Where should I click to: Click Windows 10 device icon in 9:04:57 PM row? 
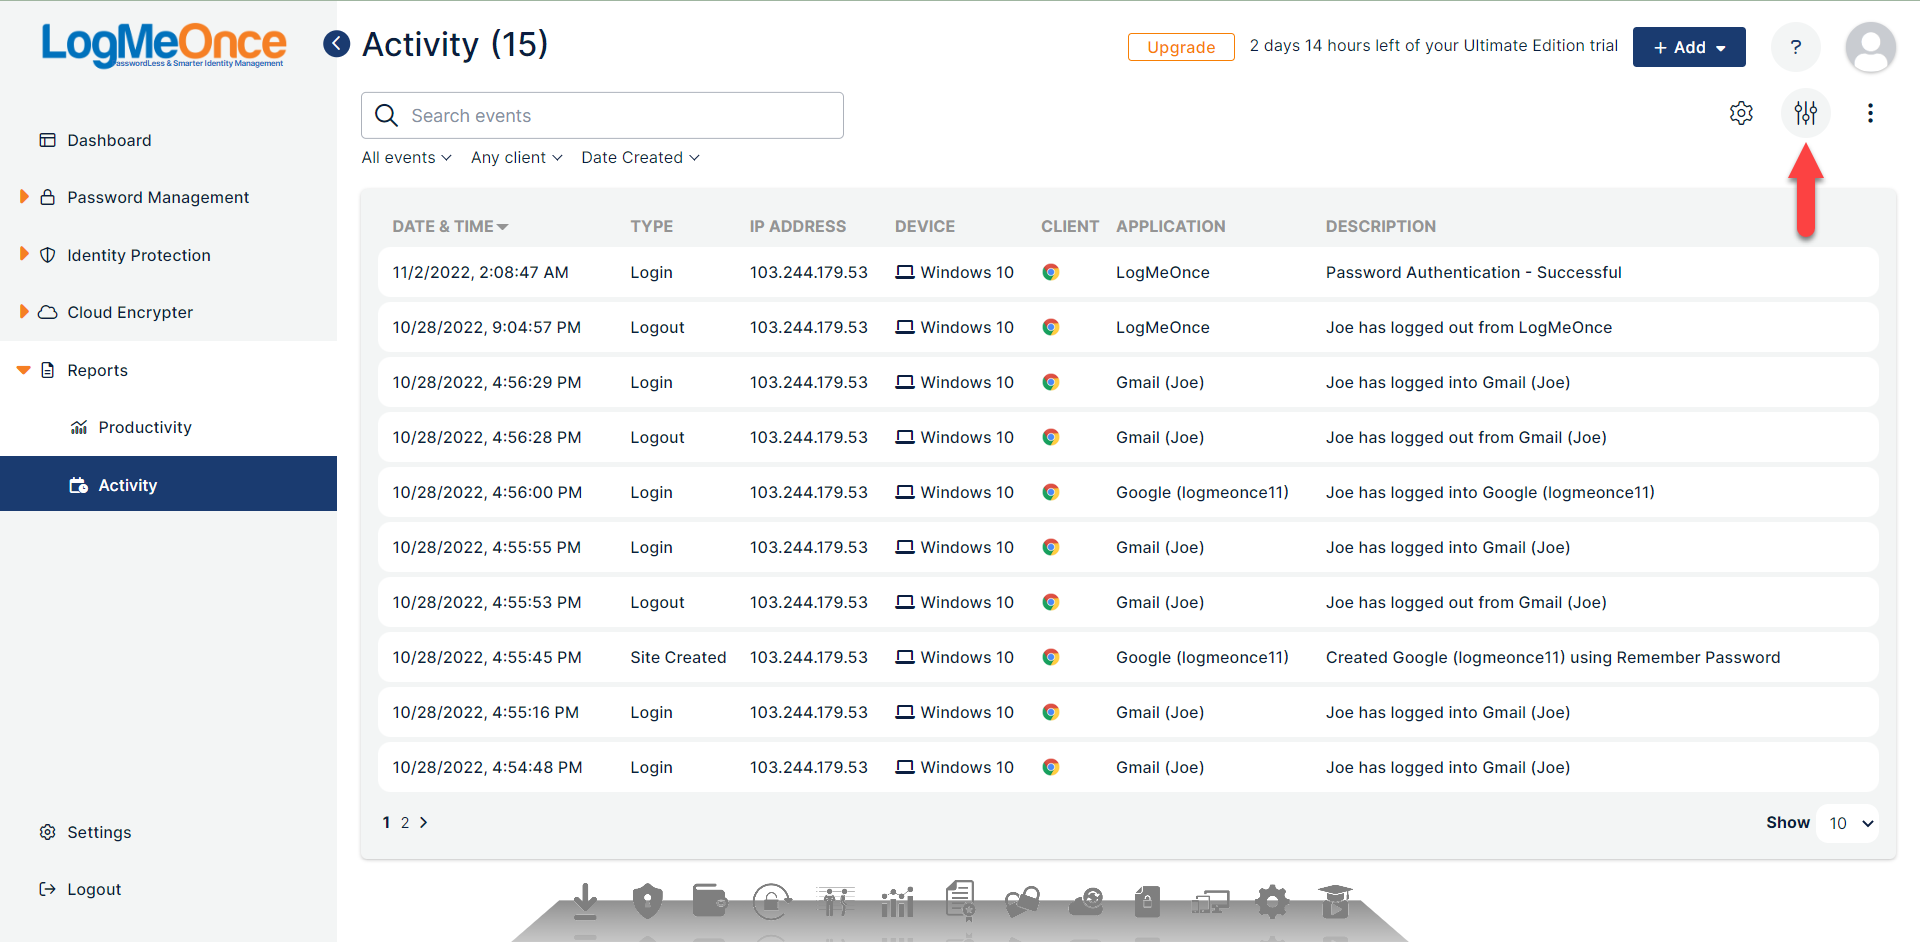click(x=904, y=327)
